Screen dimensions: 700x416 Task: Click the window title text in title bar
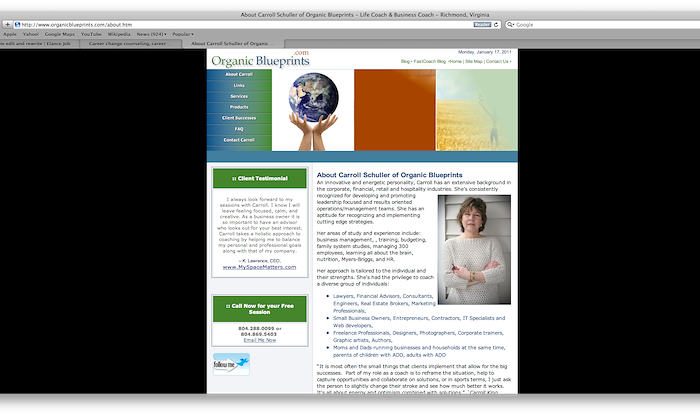tap(365, 15)
